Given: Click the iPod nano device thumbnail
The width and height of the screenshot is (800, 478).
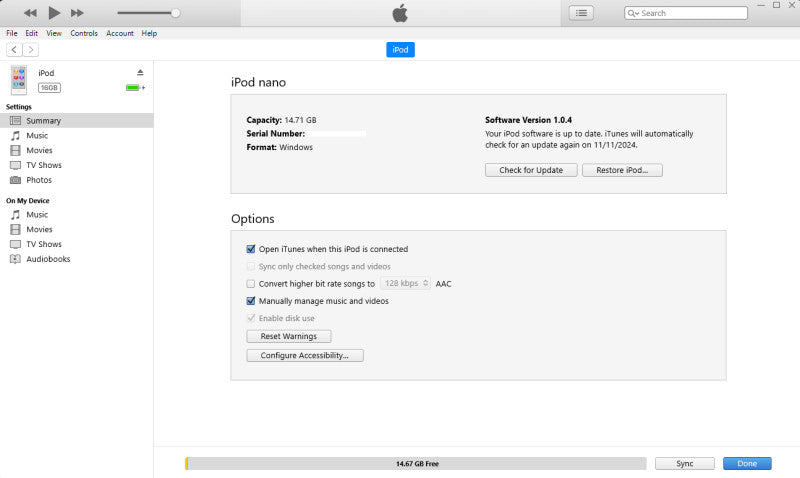Looking at the screenshot, I should point(19,80).
